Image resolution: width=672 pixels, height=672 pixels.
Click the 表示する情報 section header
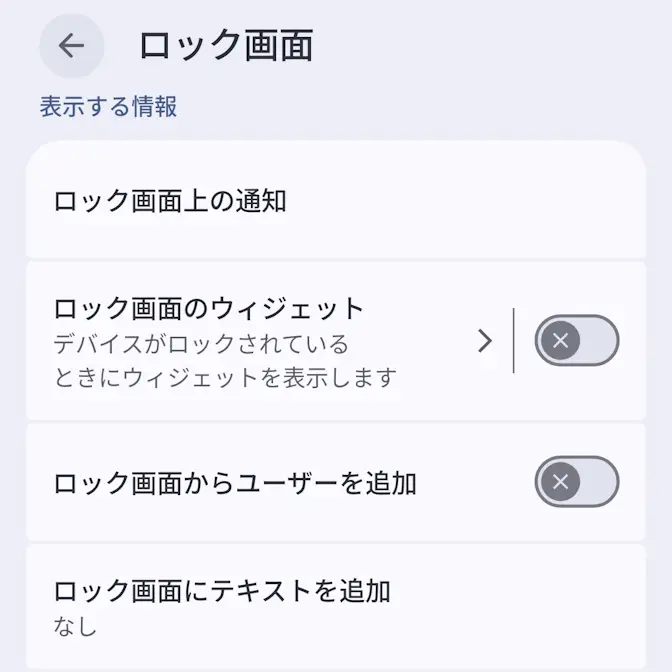point(109,107)
